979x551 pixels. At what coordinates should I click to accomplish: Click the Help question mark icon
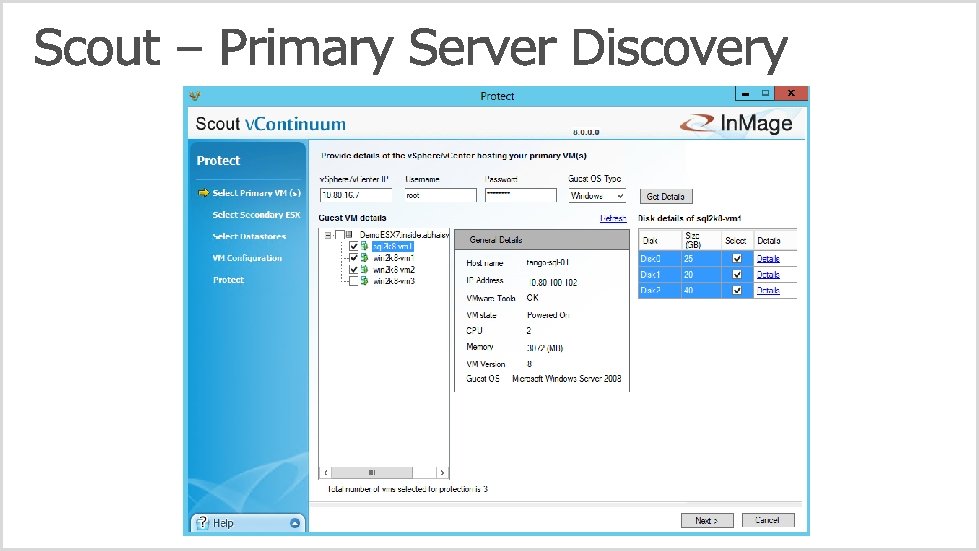tap(202, 523)
